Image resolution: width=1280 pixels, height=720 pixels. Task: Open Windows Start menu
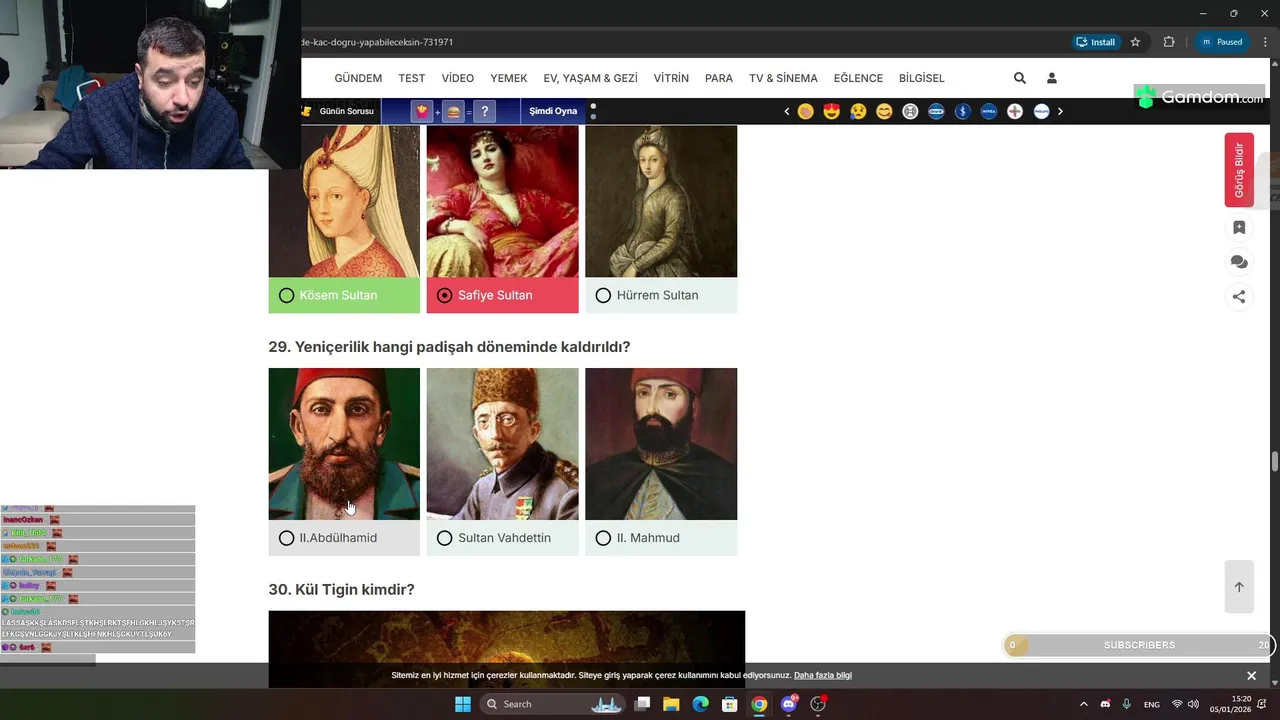(x=463, y=704)
